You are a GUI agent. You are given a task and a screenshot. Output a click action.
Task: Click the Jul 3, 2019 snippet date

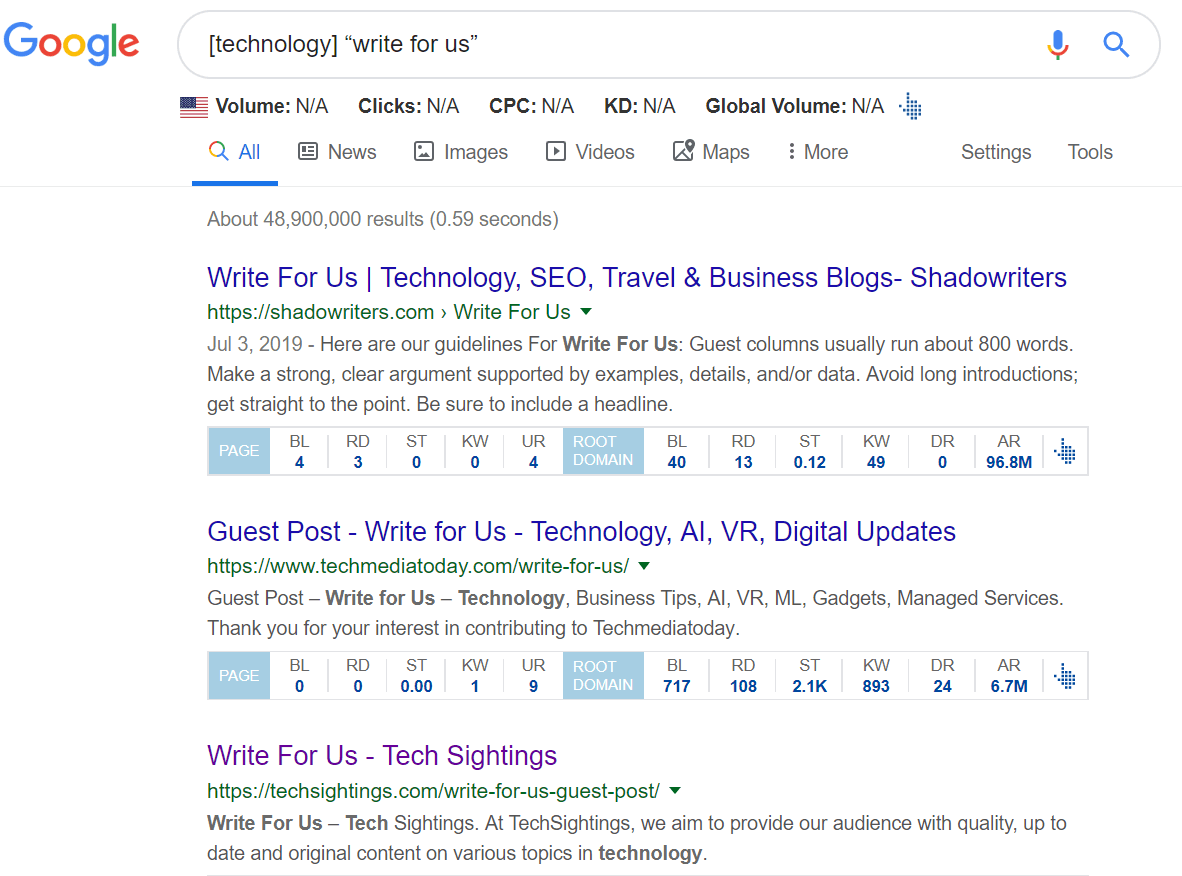point(255,344)
